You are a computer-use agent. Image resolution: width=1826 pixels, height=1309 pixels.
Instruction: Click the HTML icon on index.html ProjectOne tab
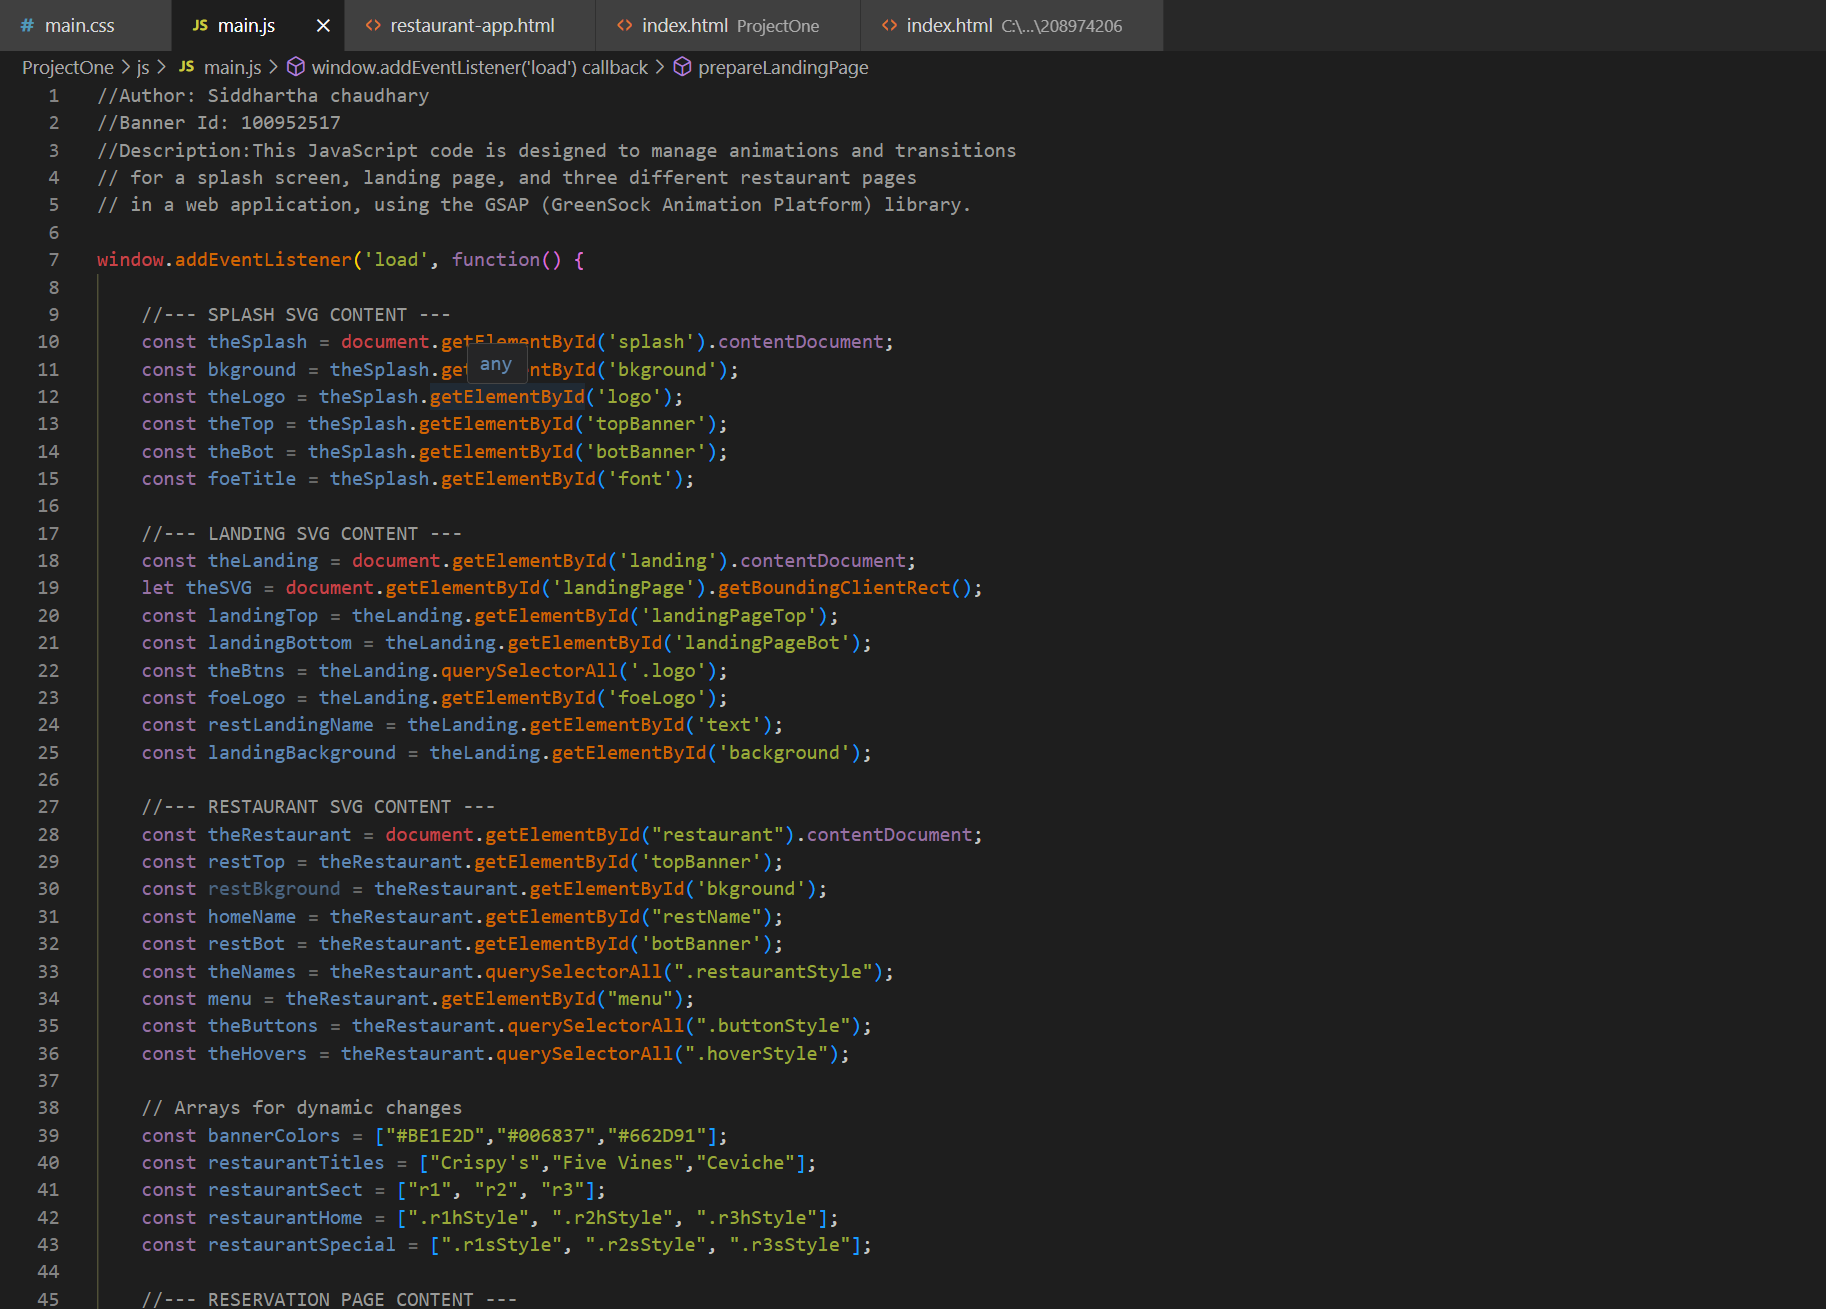[x=624, y=26]
